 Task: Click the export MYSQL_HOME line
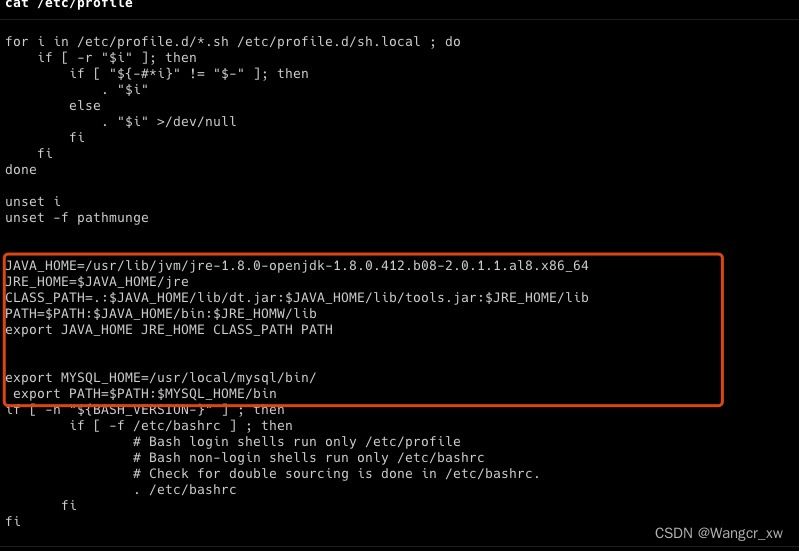161,378
